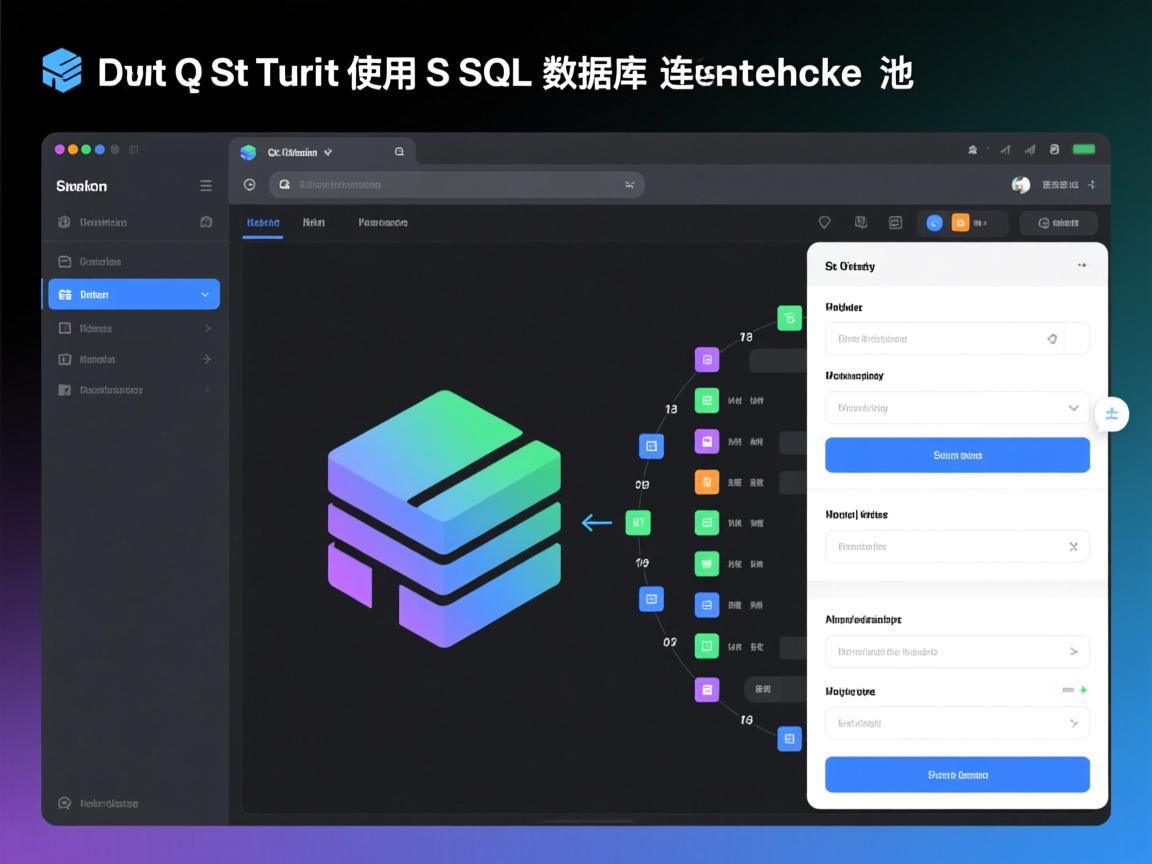Toggle the orange square switch in the toolbar

963,222
